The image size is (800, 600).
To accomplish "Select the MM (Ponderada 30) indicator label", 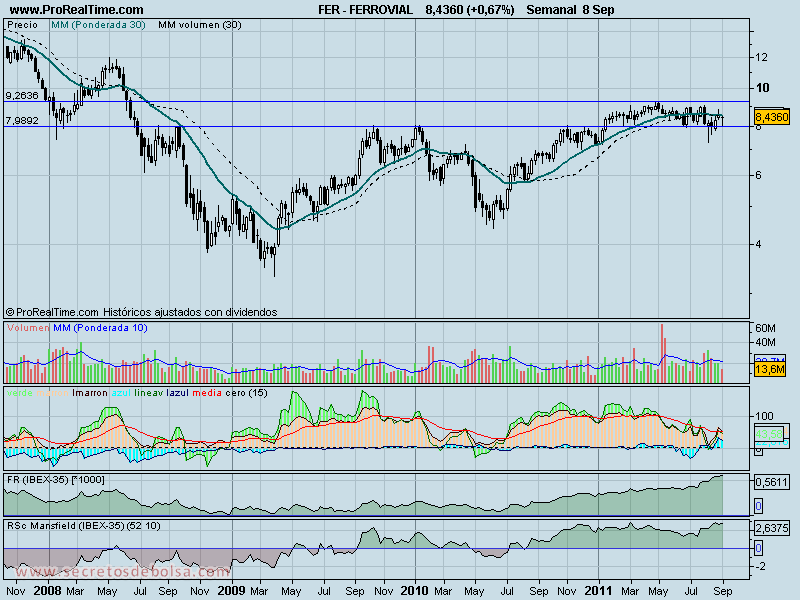I will tap(98, 25).
